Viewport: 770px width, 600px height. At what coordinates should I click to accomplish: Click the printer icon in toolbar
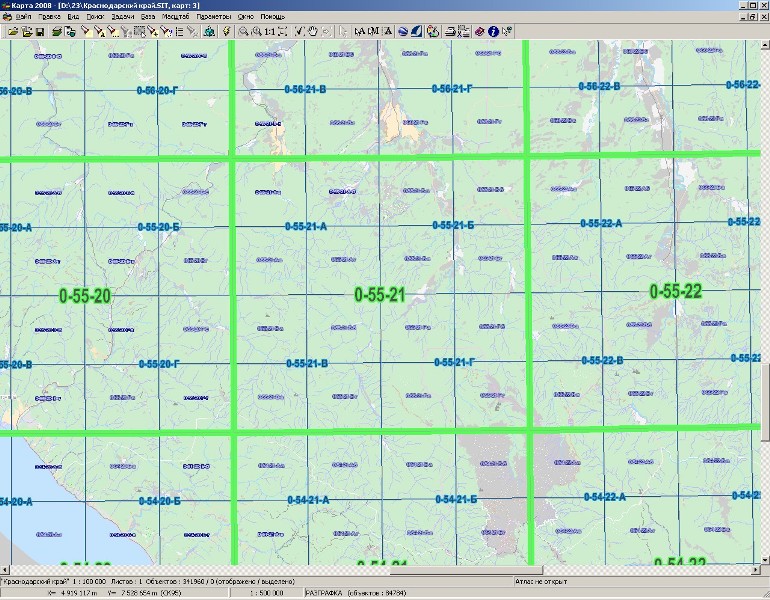(x=451, y=32)
